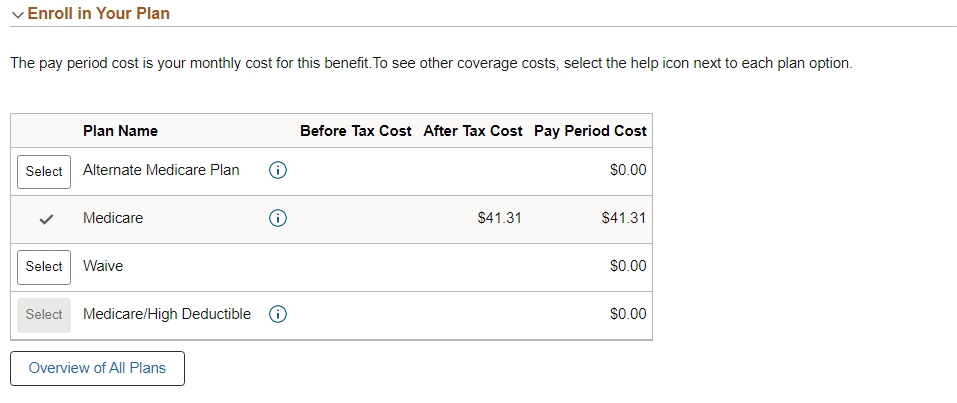Click the info icon beside Medicare
This screenshot has height=403, width=957.
coord(279,218)
